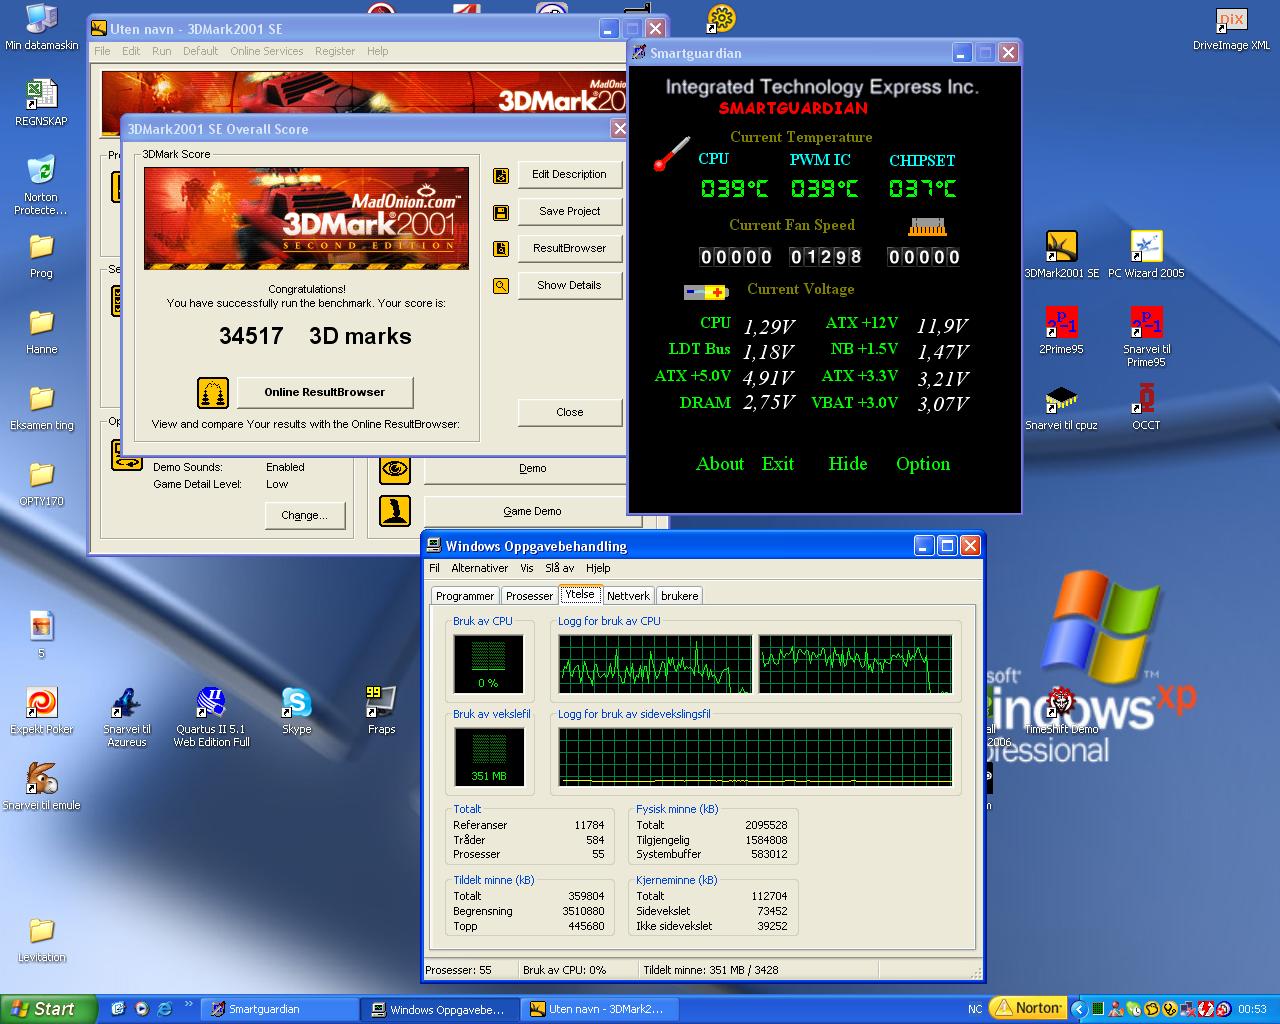
Task: Click the Demo button in 3DMark
Action: coord(532,468)
